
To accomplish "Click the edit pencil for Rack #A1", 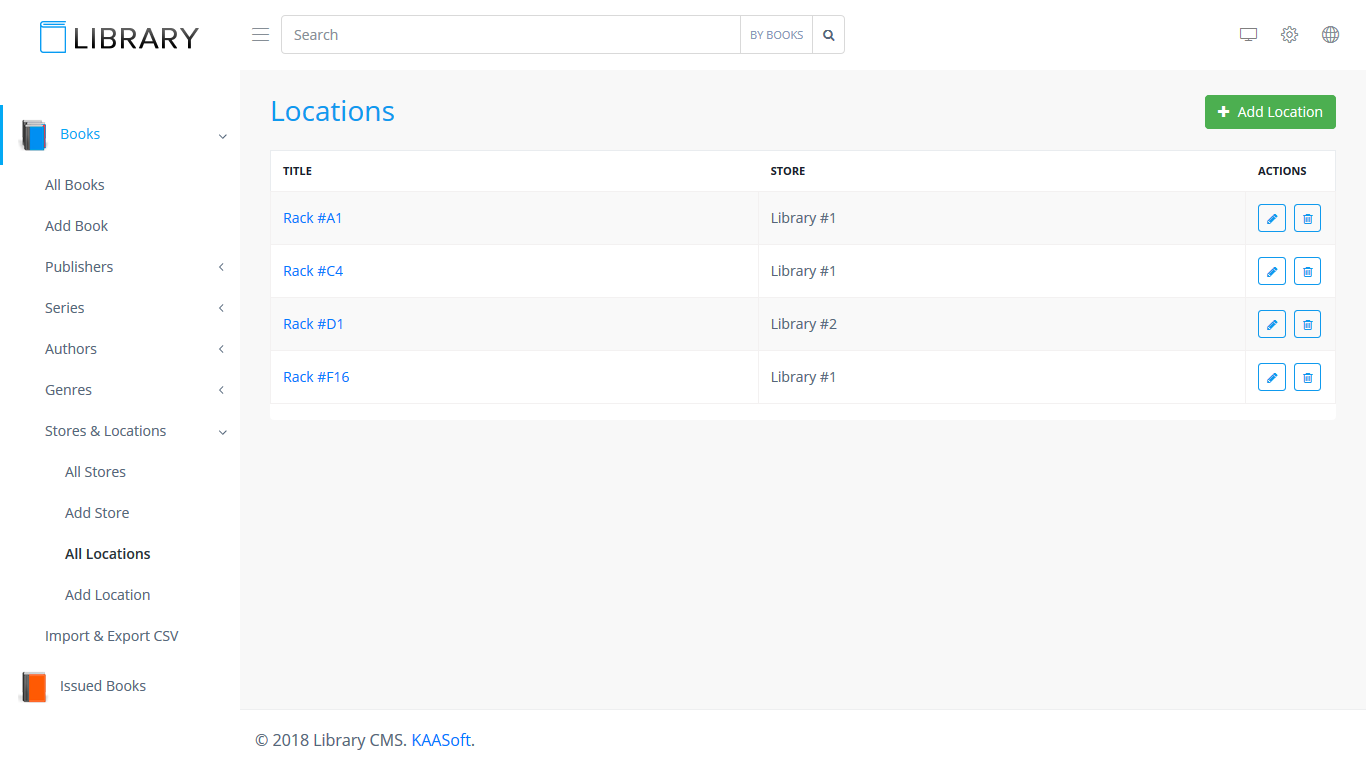I will [1271, 218].
